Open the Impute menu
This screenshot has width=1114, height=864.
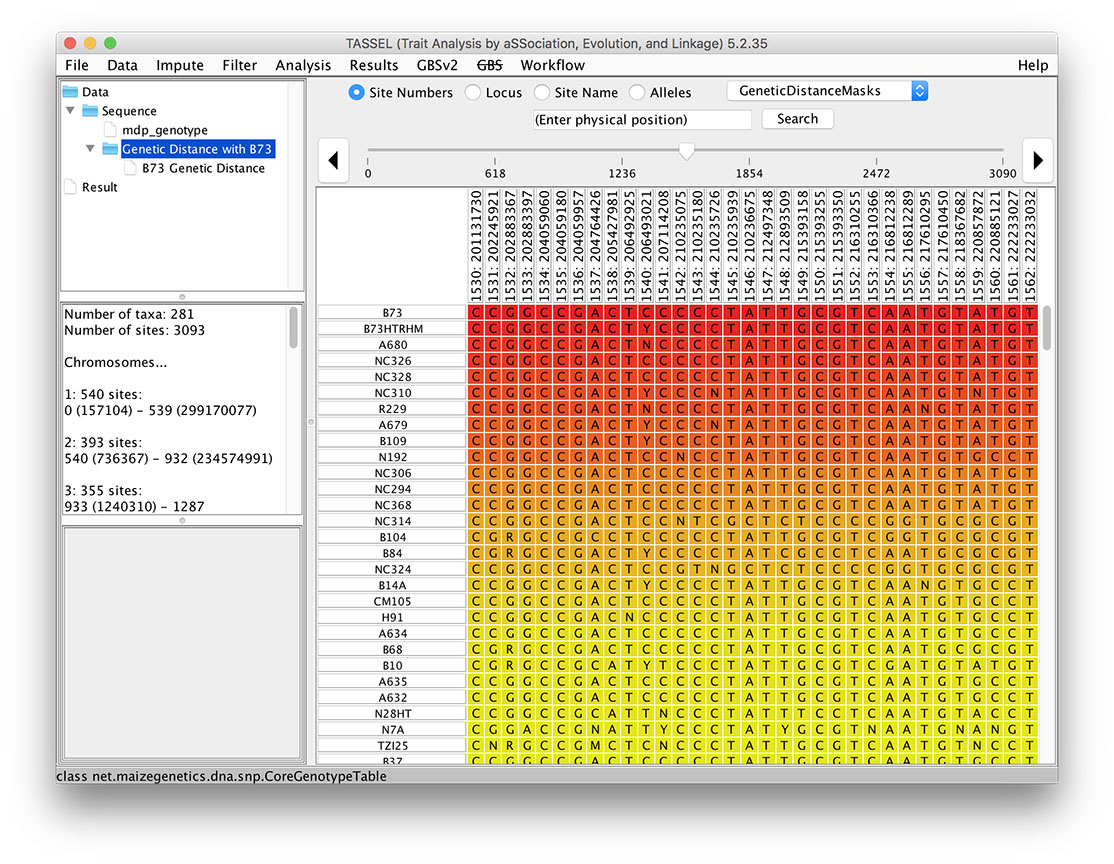click(x=180, y=65)
